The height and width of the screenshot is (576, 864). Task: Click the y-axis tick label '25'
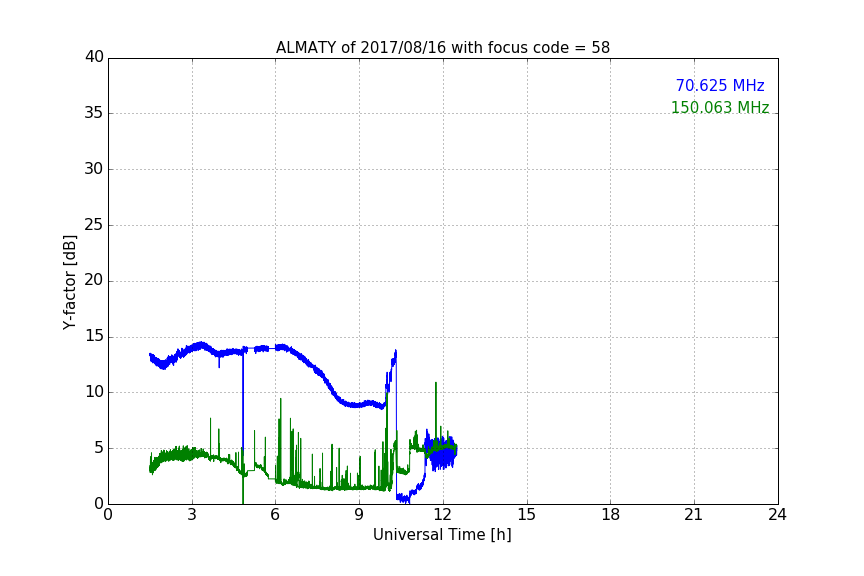coord(94,225)
